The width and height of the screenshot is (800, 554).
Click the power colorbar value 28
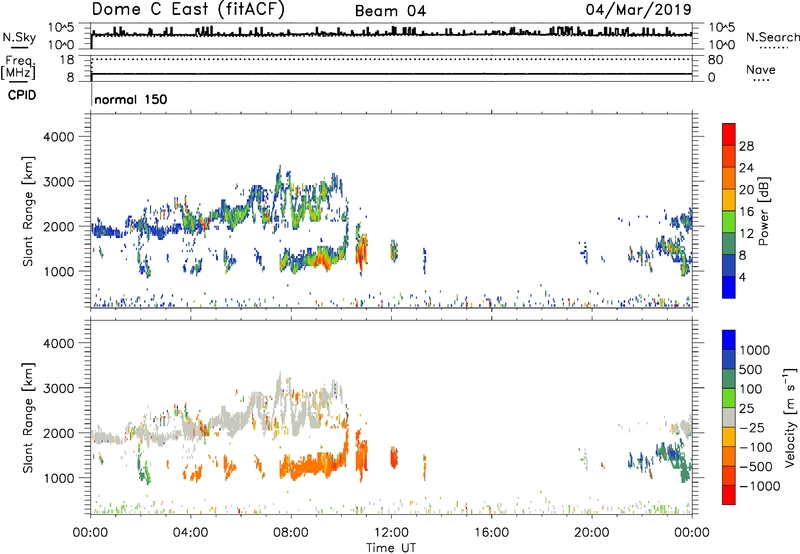pyautogui.click(x=746, y=146)
